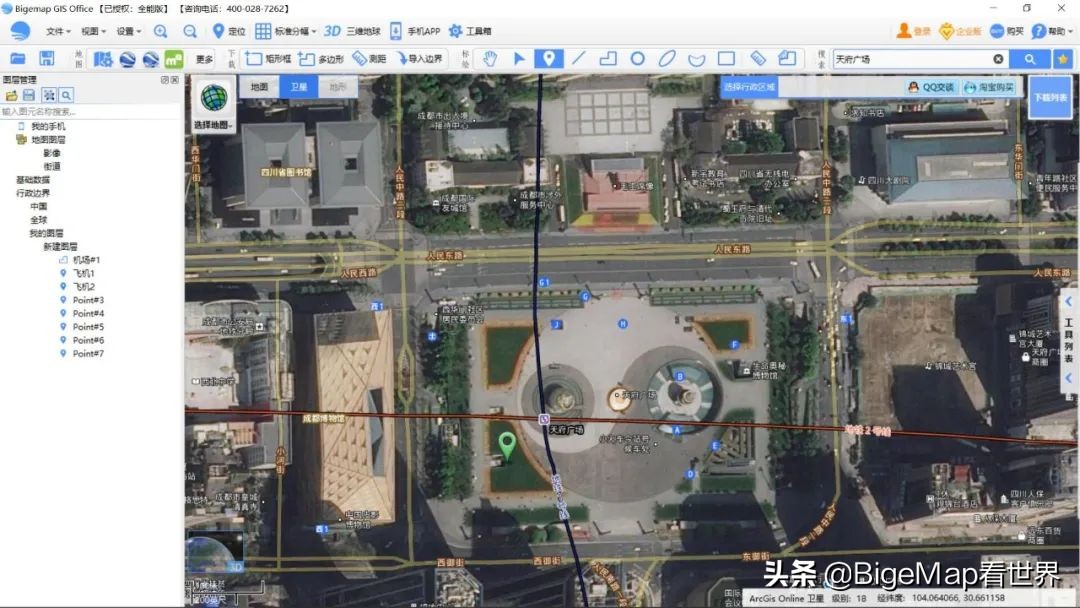Switch to the 地图 map tab
The width and height of the screenshot is (1080, 608).
pyautogui.click(x=259, y=87)
